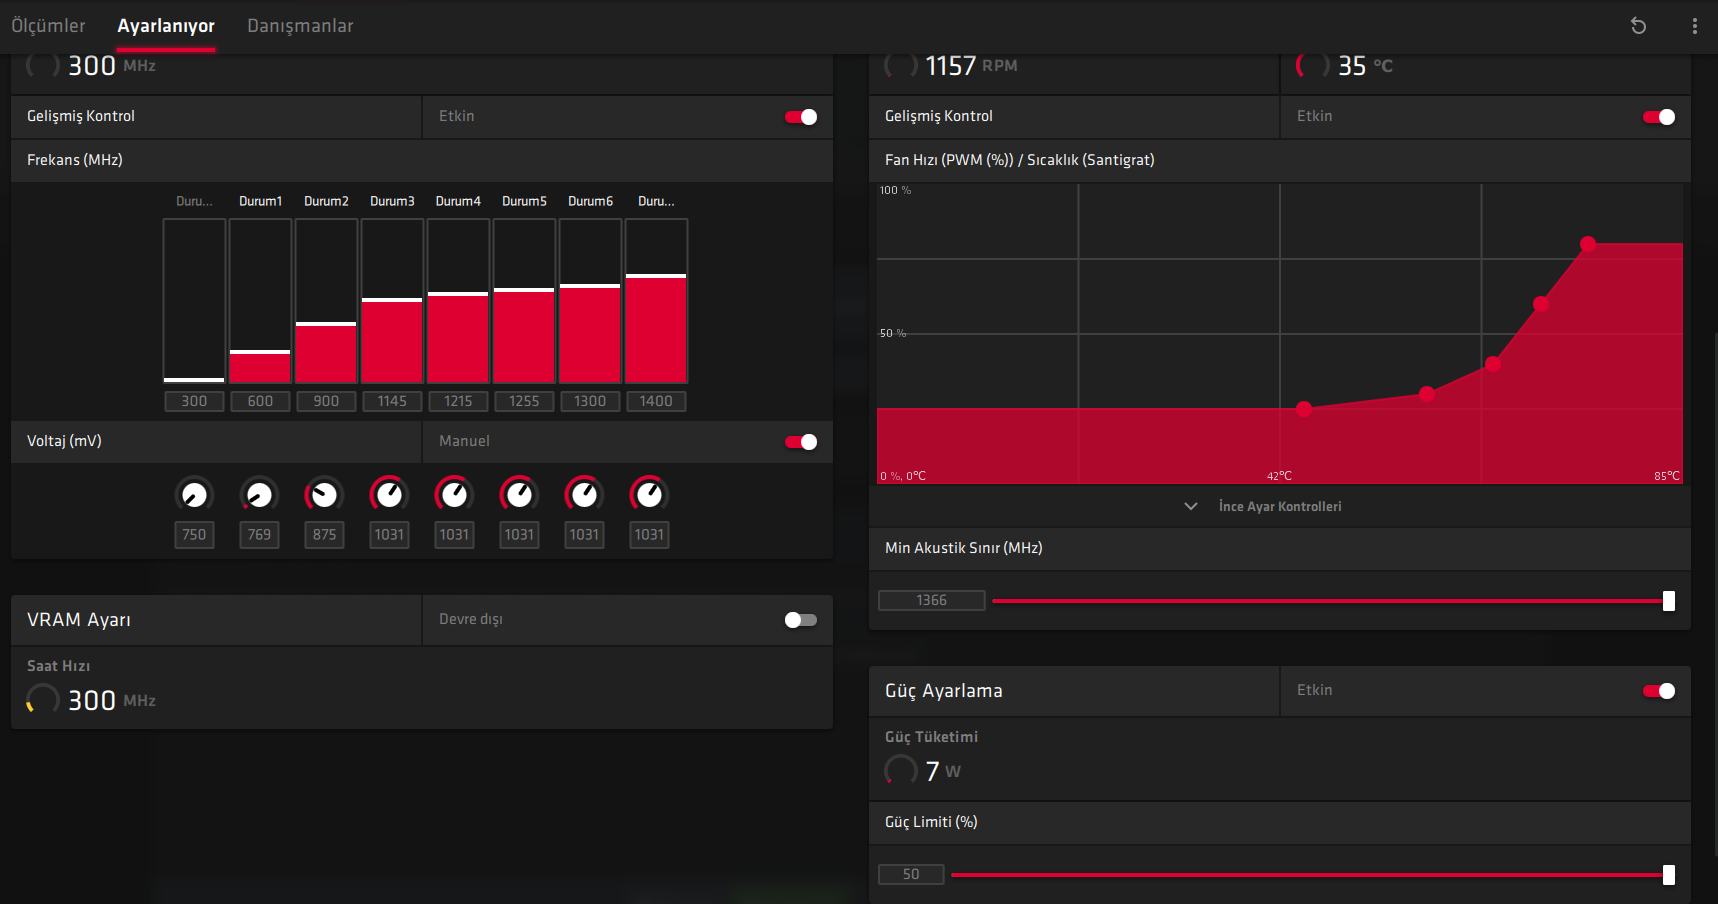Click the first state 300 frequency bar
Image resolution: width=1718 pixels, height=904 pixels.
click(194, 301)
